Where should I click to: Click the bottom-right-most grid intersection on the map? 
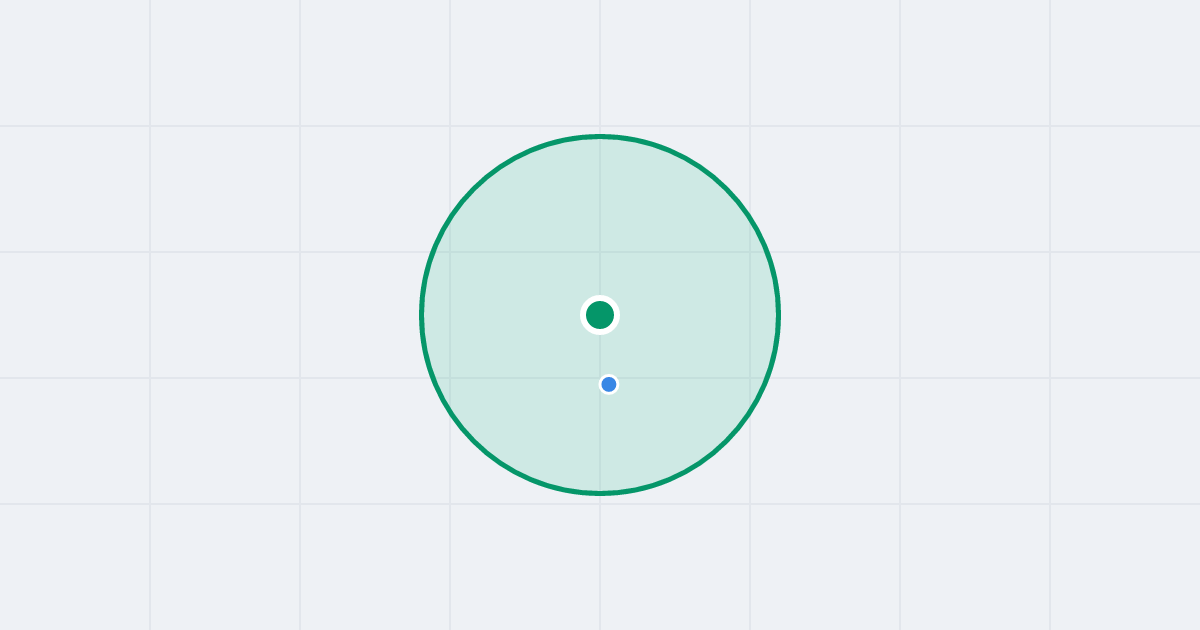point(1050,504)
